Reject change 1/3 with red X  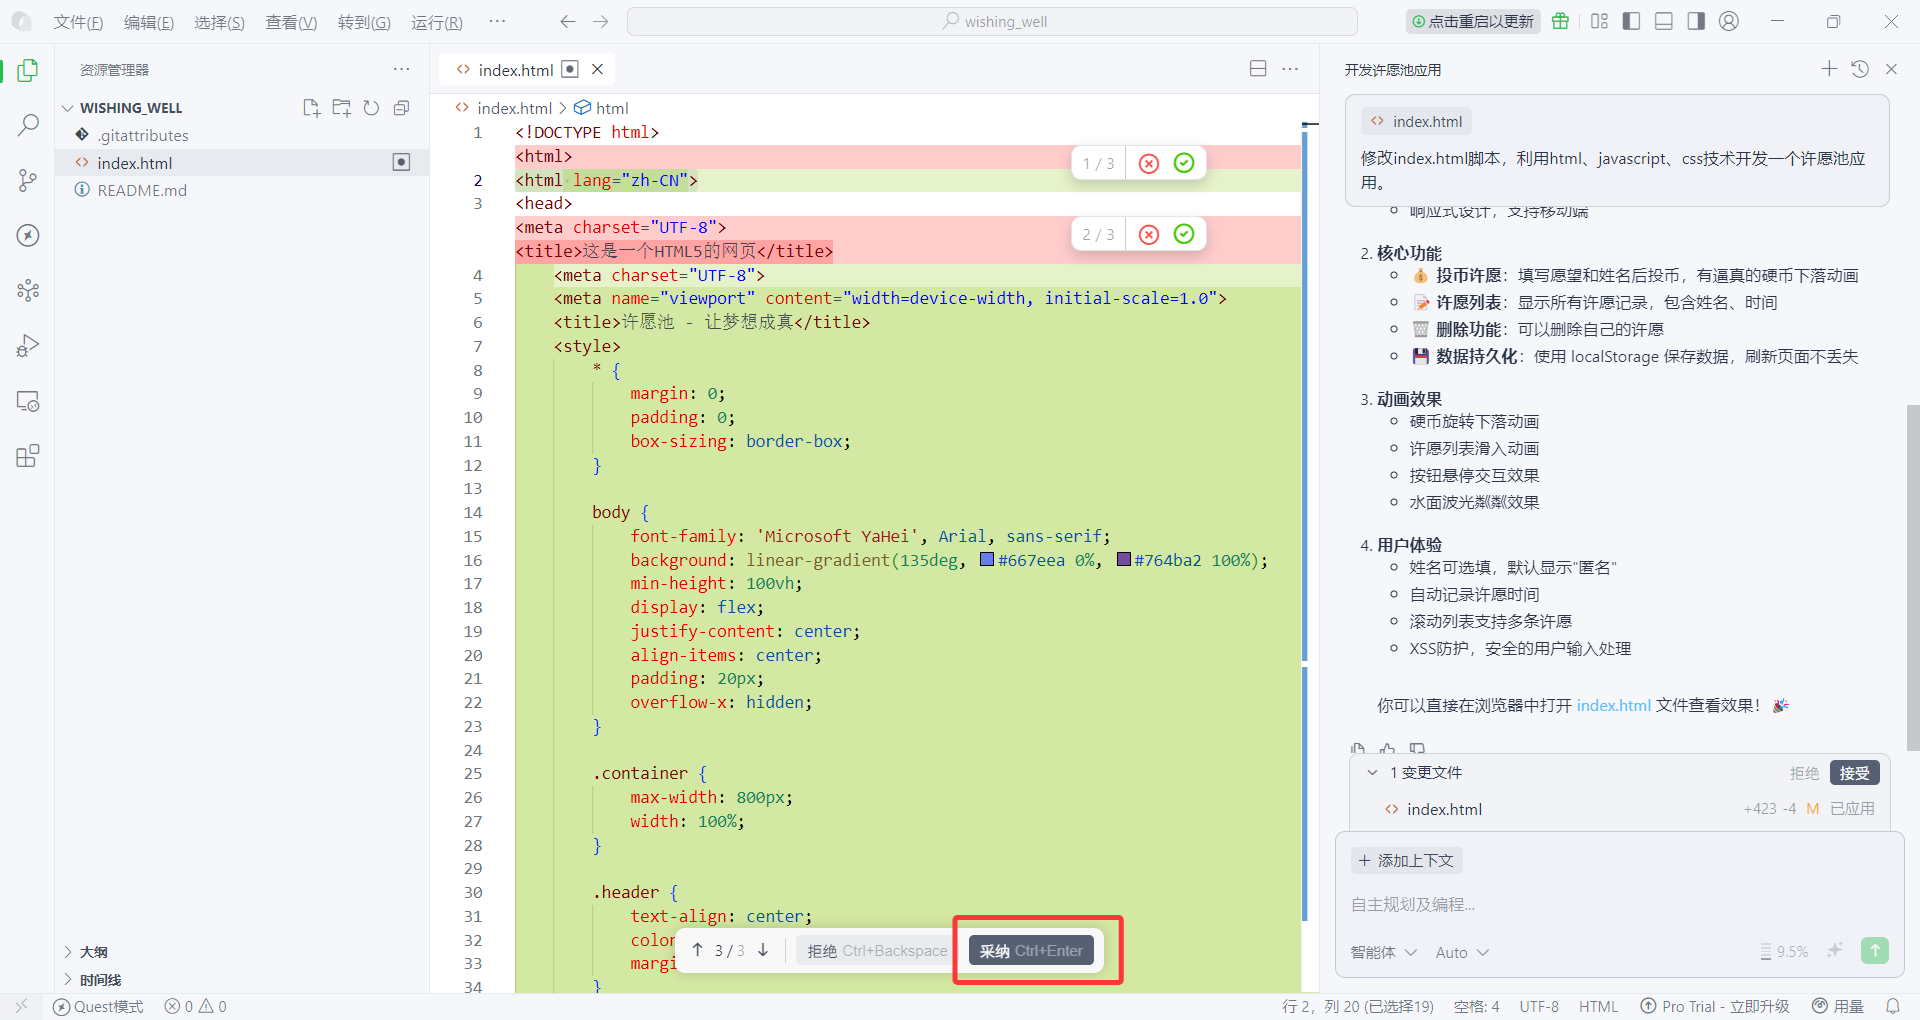pyautogui.click(x=1149, y=163)
